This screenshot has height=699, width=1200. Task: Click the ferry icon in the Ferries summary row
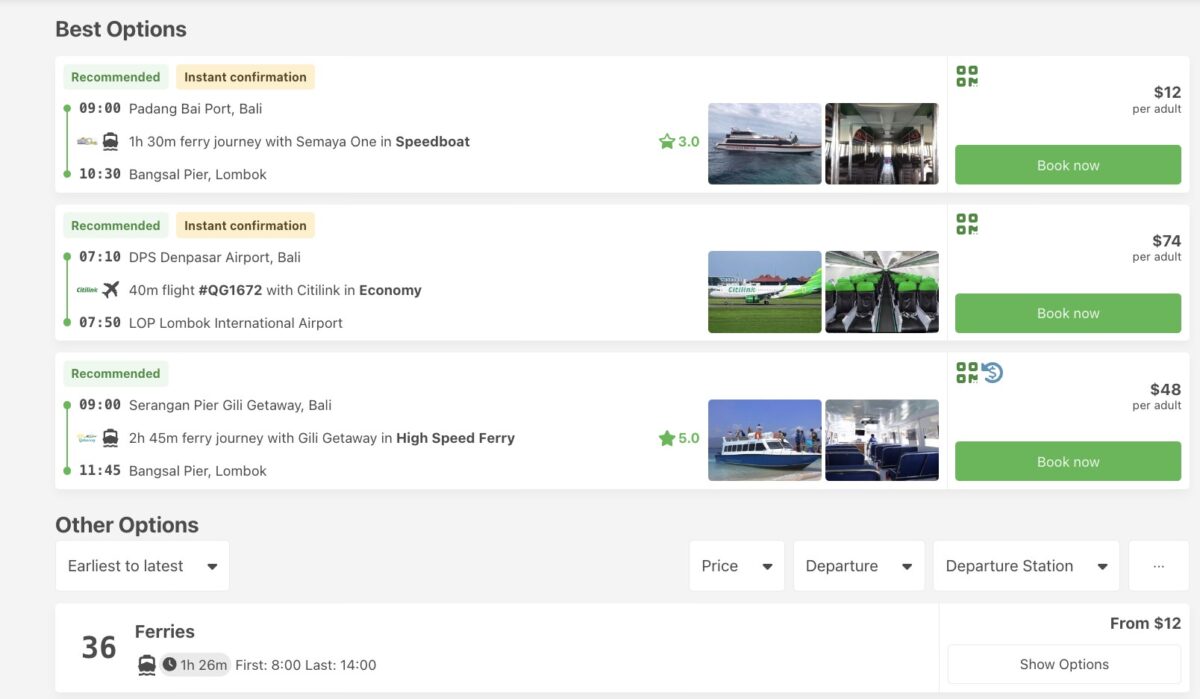pyautogui.click(x=144, y=664)
